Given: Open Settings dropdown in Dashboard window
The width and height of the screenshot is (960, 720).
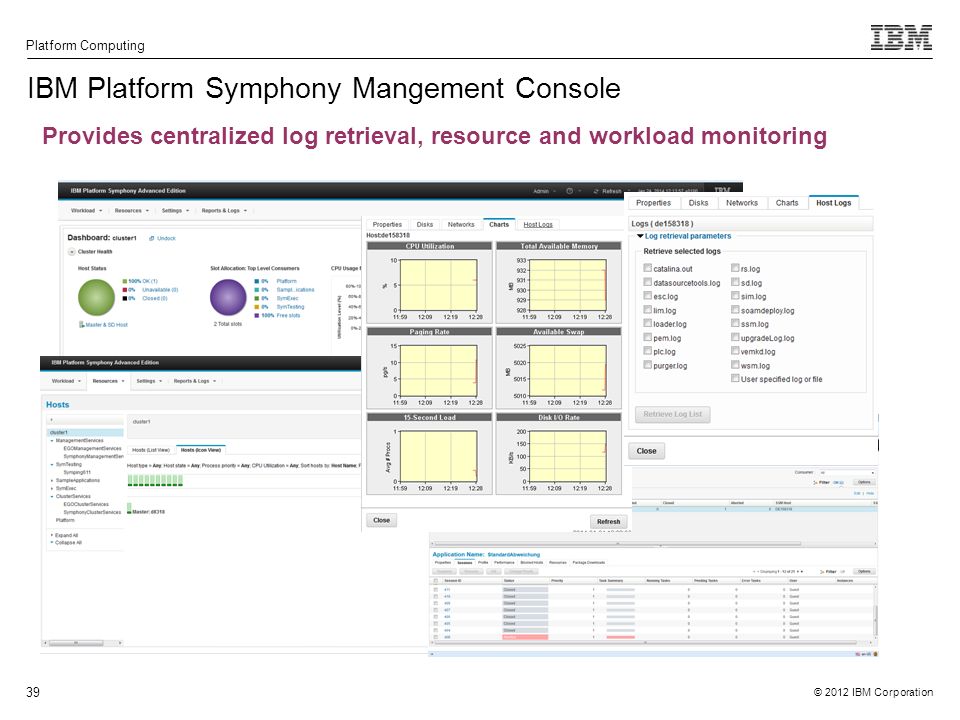Looking at the screenshot, I should click(175, 211).
